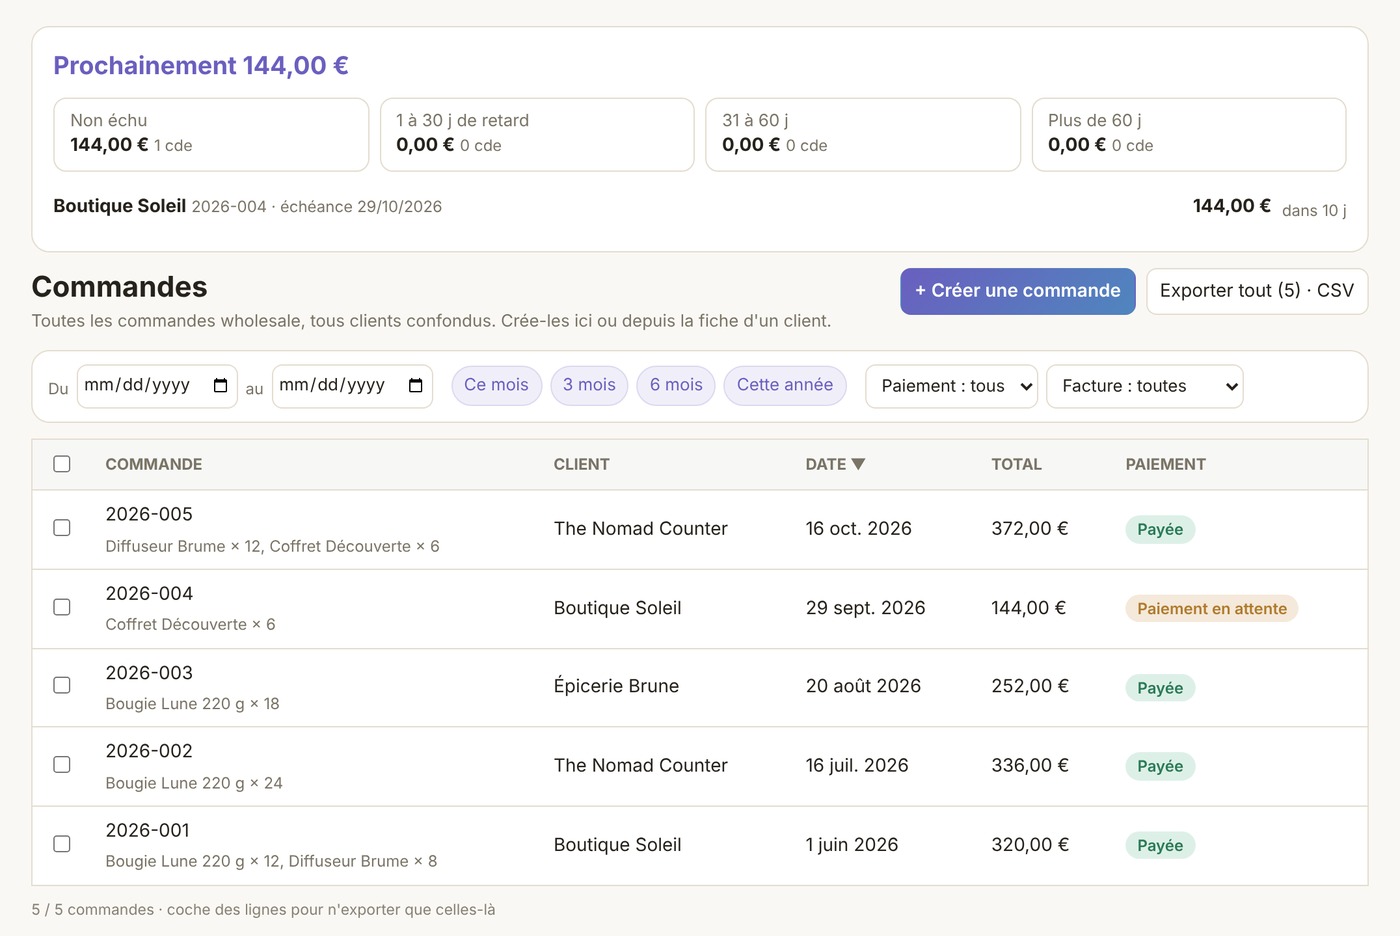
Task: Open the Non échu aging card
Action: (x=211, y=134)
